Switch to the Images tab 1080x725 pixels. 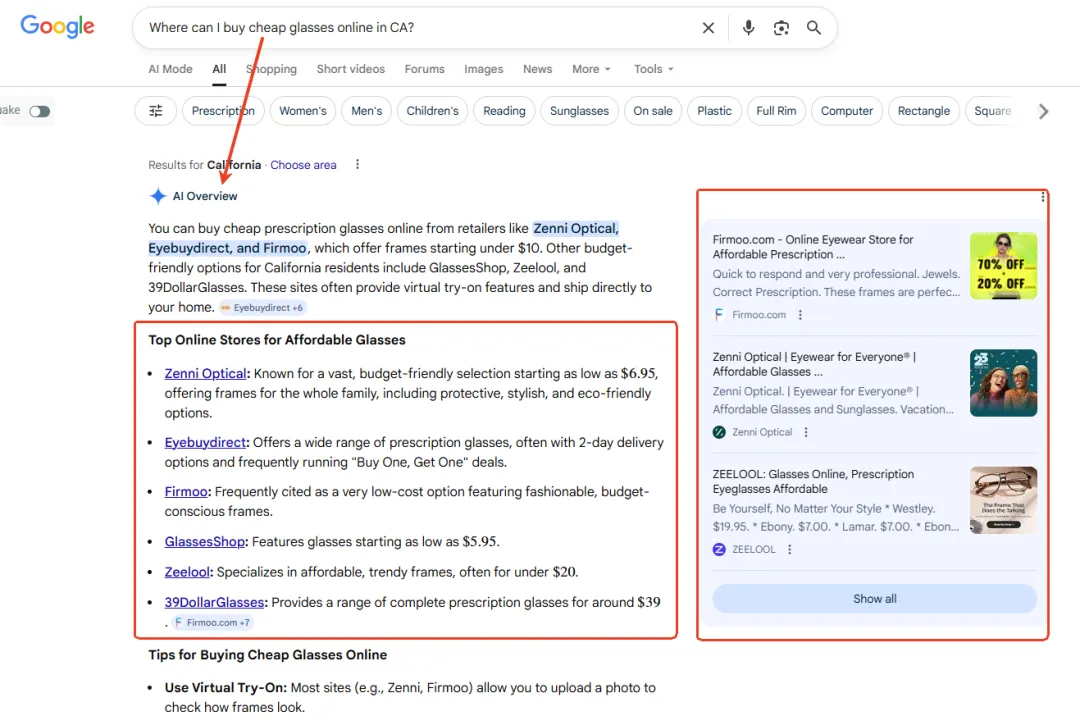tap(484, 69)
